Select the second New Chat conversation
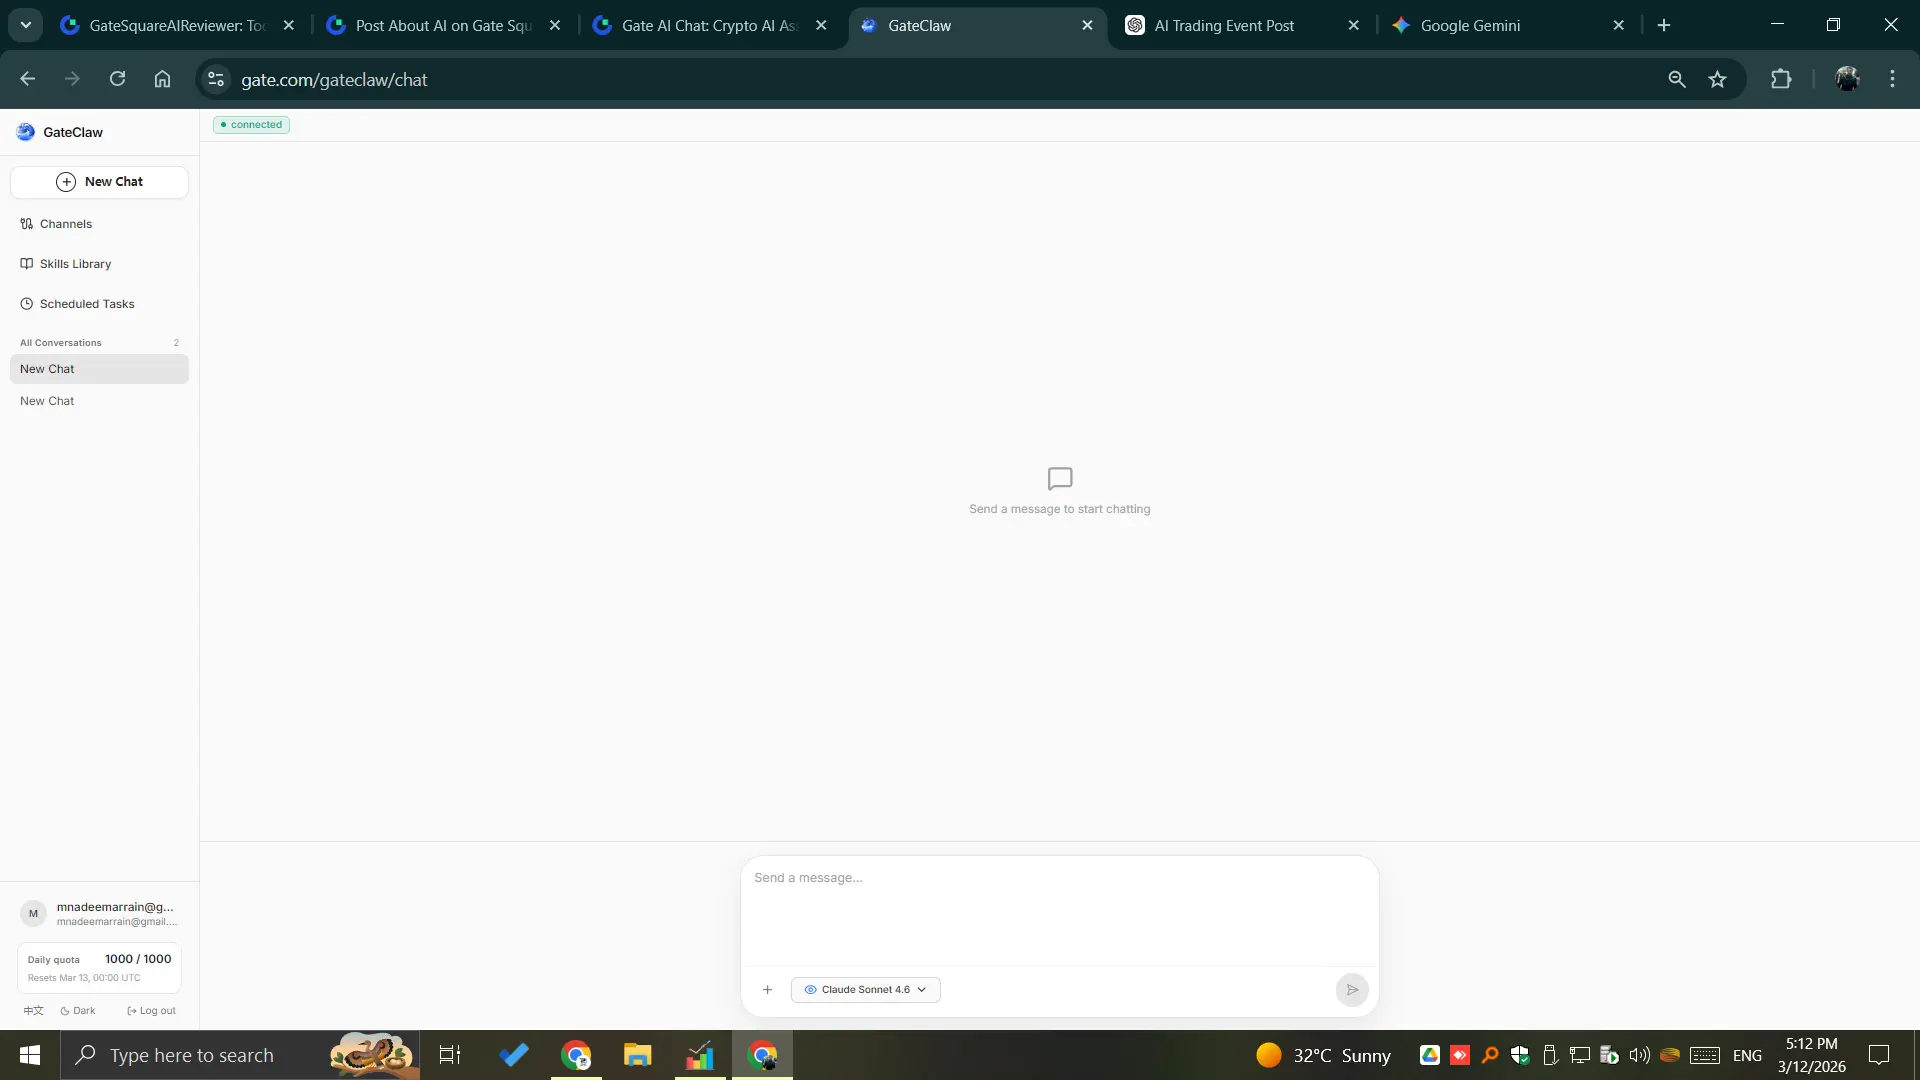Screen dimensions: 1920x1080 [47, 401]
